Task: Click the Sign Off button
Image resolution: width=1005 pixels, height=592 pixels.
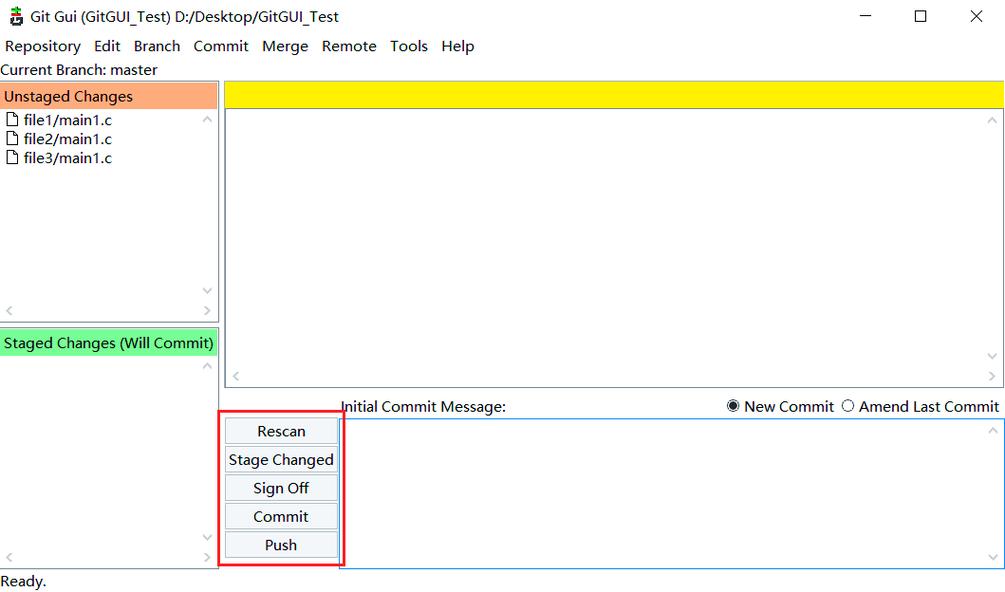Action: point(281,488)
